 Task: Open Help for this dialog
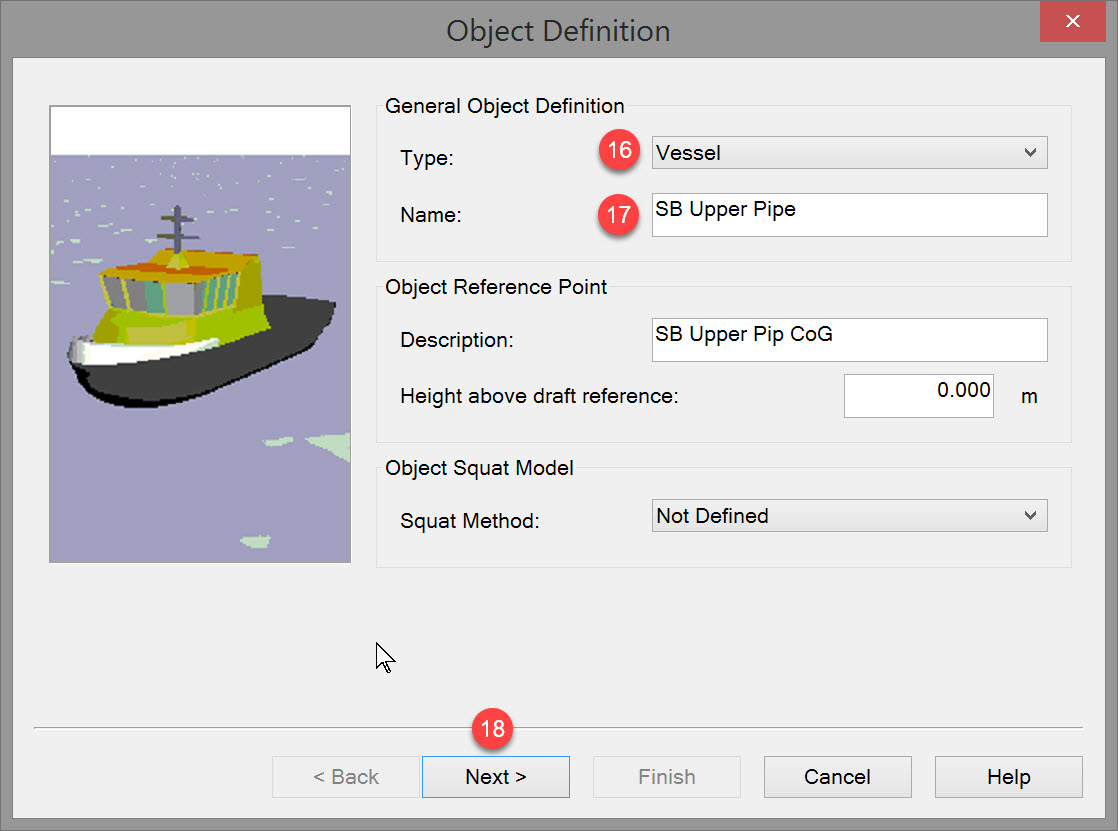[1008, 777]
